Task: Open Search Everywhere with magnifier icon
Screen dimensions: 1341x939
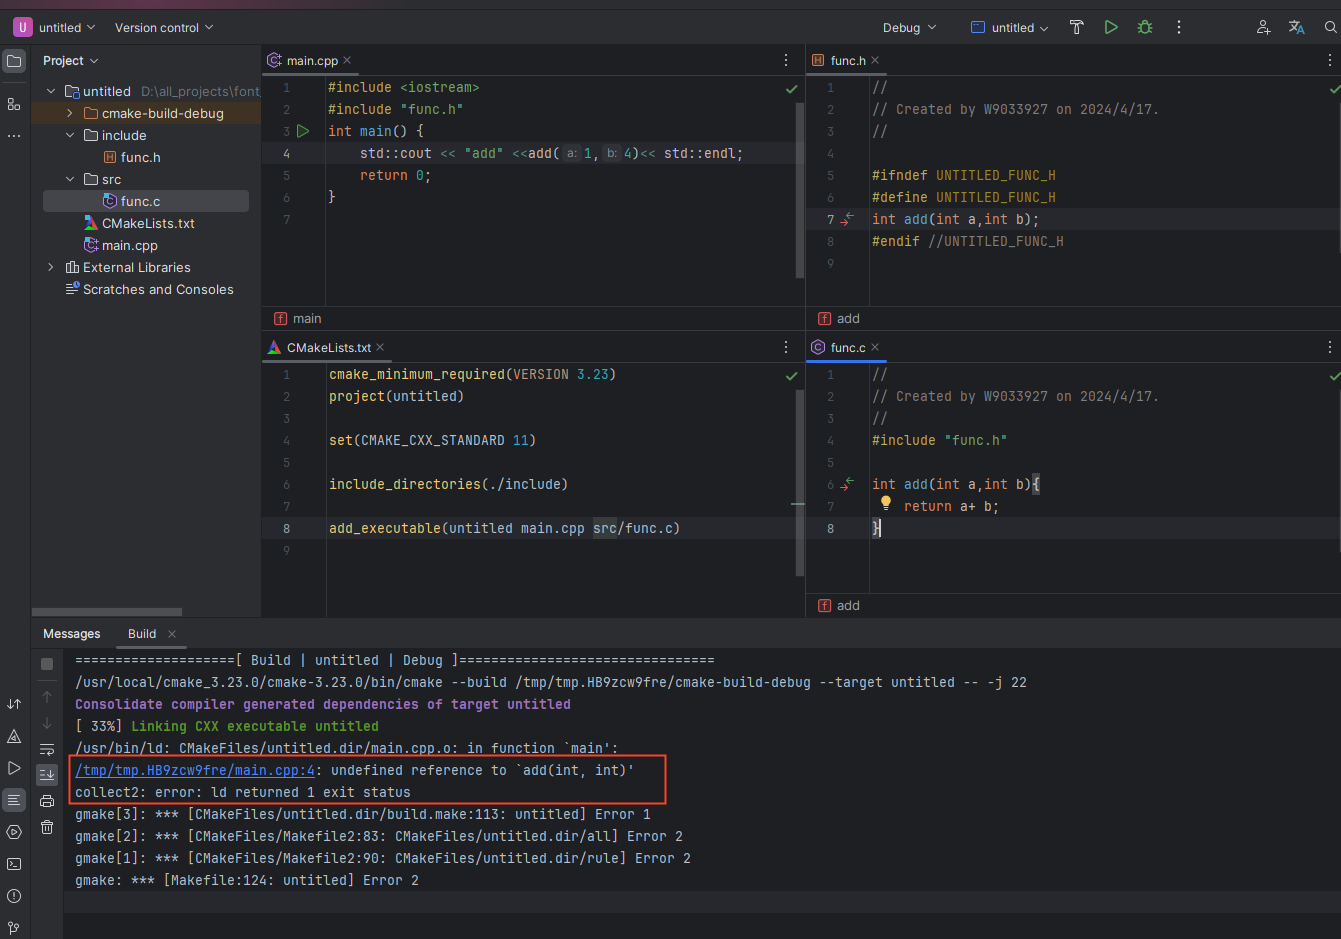Action: (x=1331, y=27)
